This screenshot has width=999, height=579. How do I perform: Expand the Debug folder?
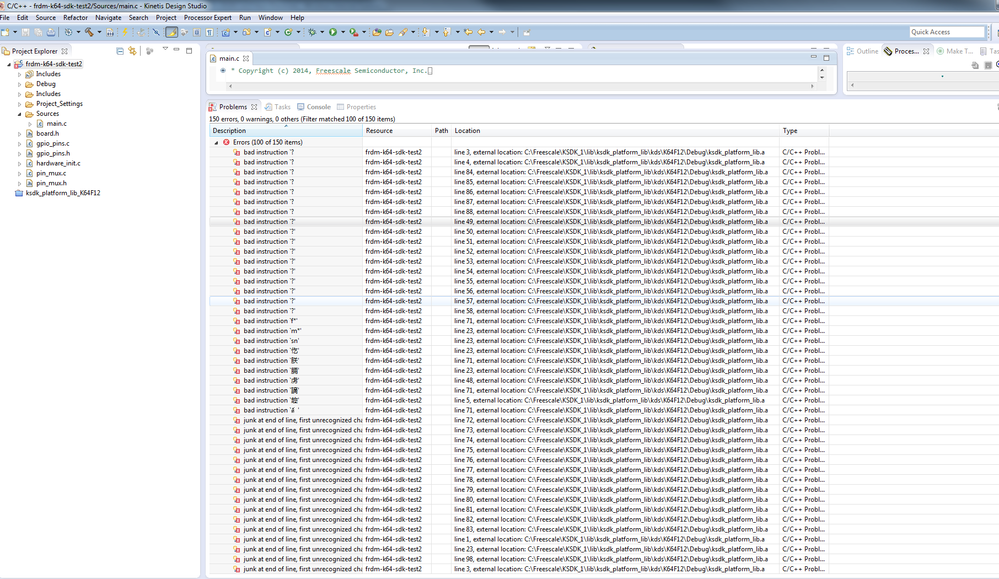click(20, 84)
